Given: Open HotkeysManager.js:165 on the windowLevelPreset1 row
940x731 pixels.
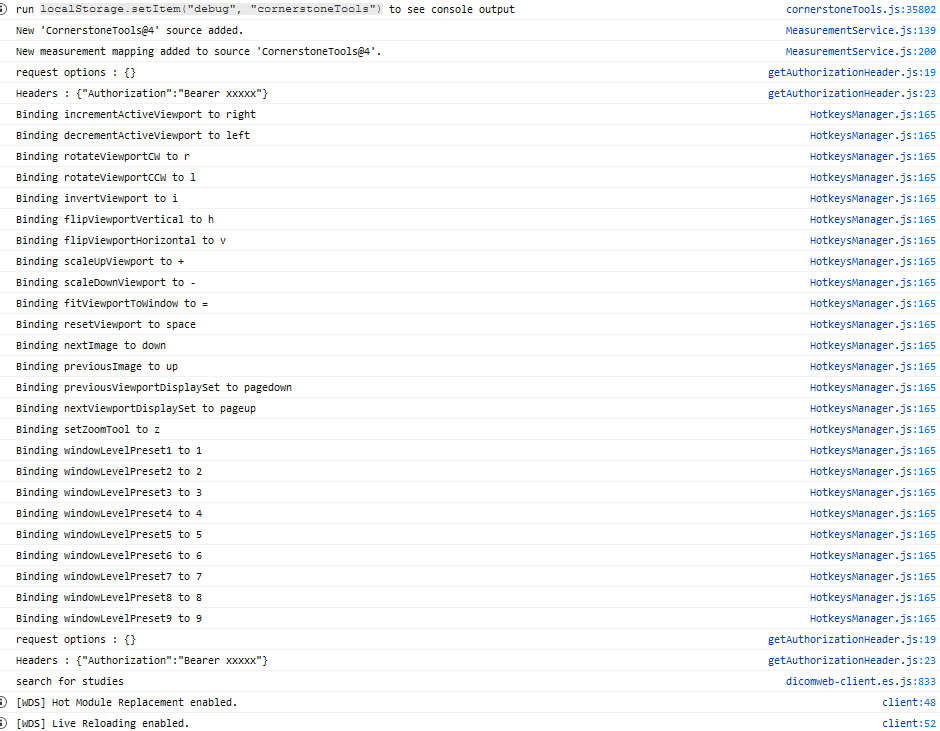Looking at the screenshot, I should point(873,450).
